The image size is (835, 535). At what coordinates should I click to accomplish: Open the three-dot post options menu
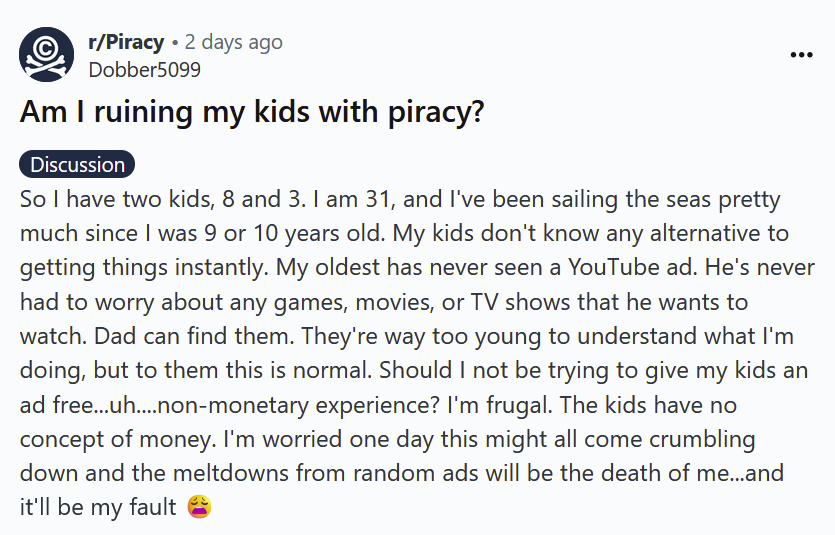(801, 55)
